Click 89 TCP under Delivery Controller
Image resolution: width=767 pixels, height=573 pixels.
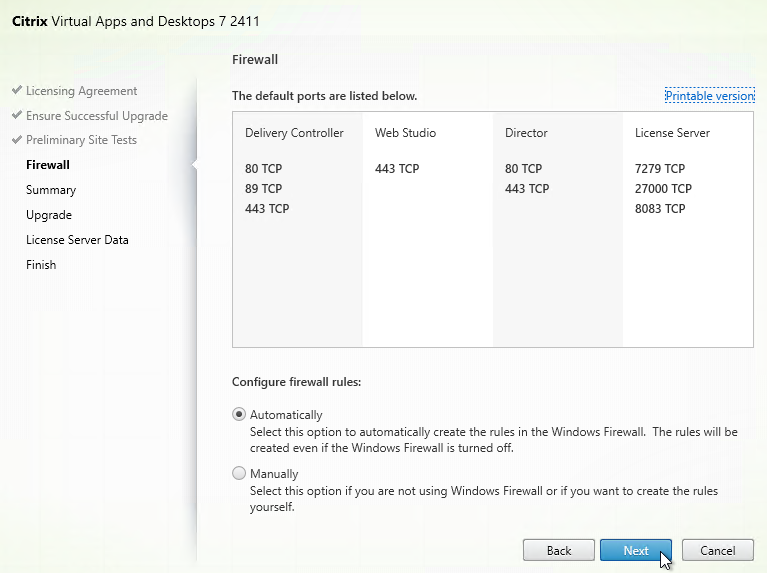point(264,189)
